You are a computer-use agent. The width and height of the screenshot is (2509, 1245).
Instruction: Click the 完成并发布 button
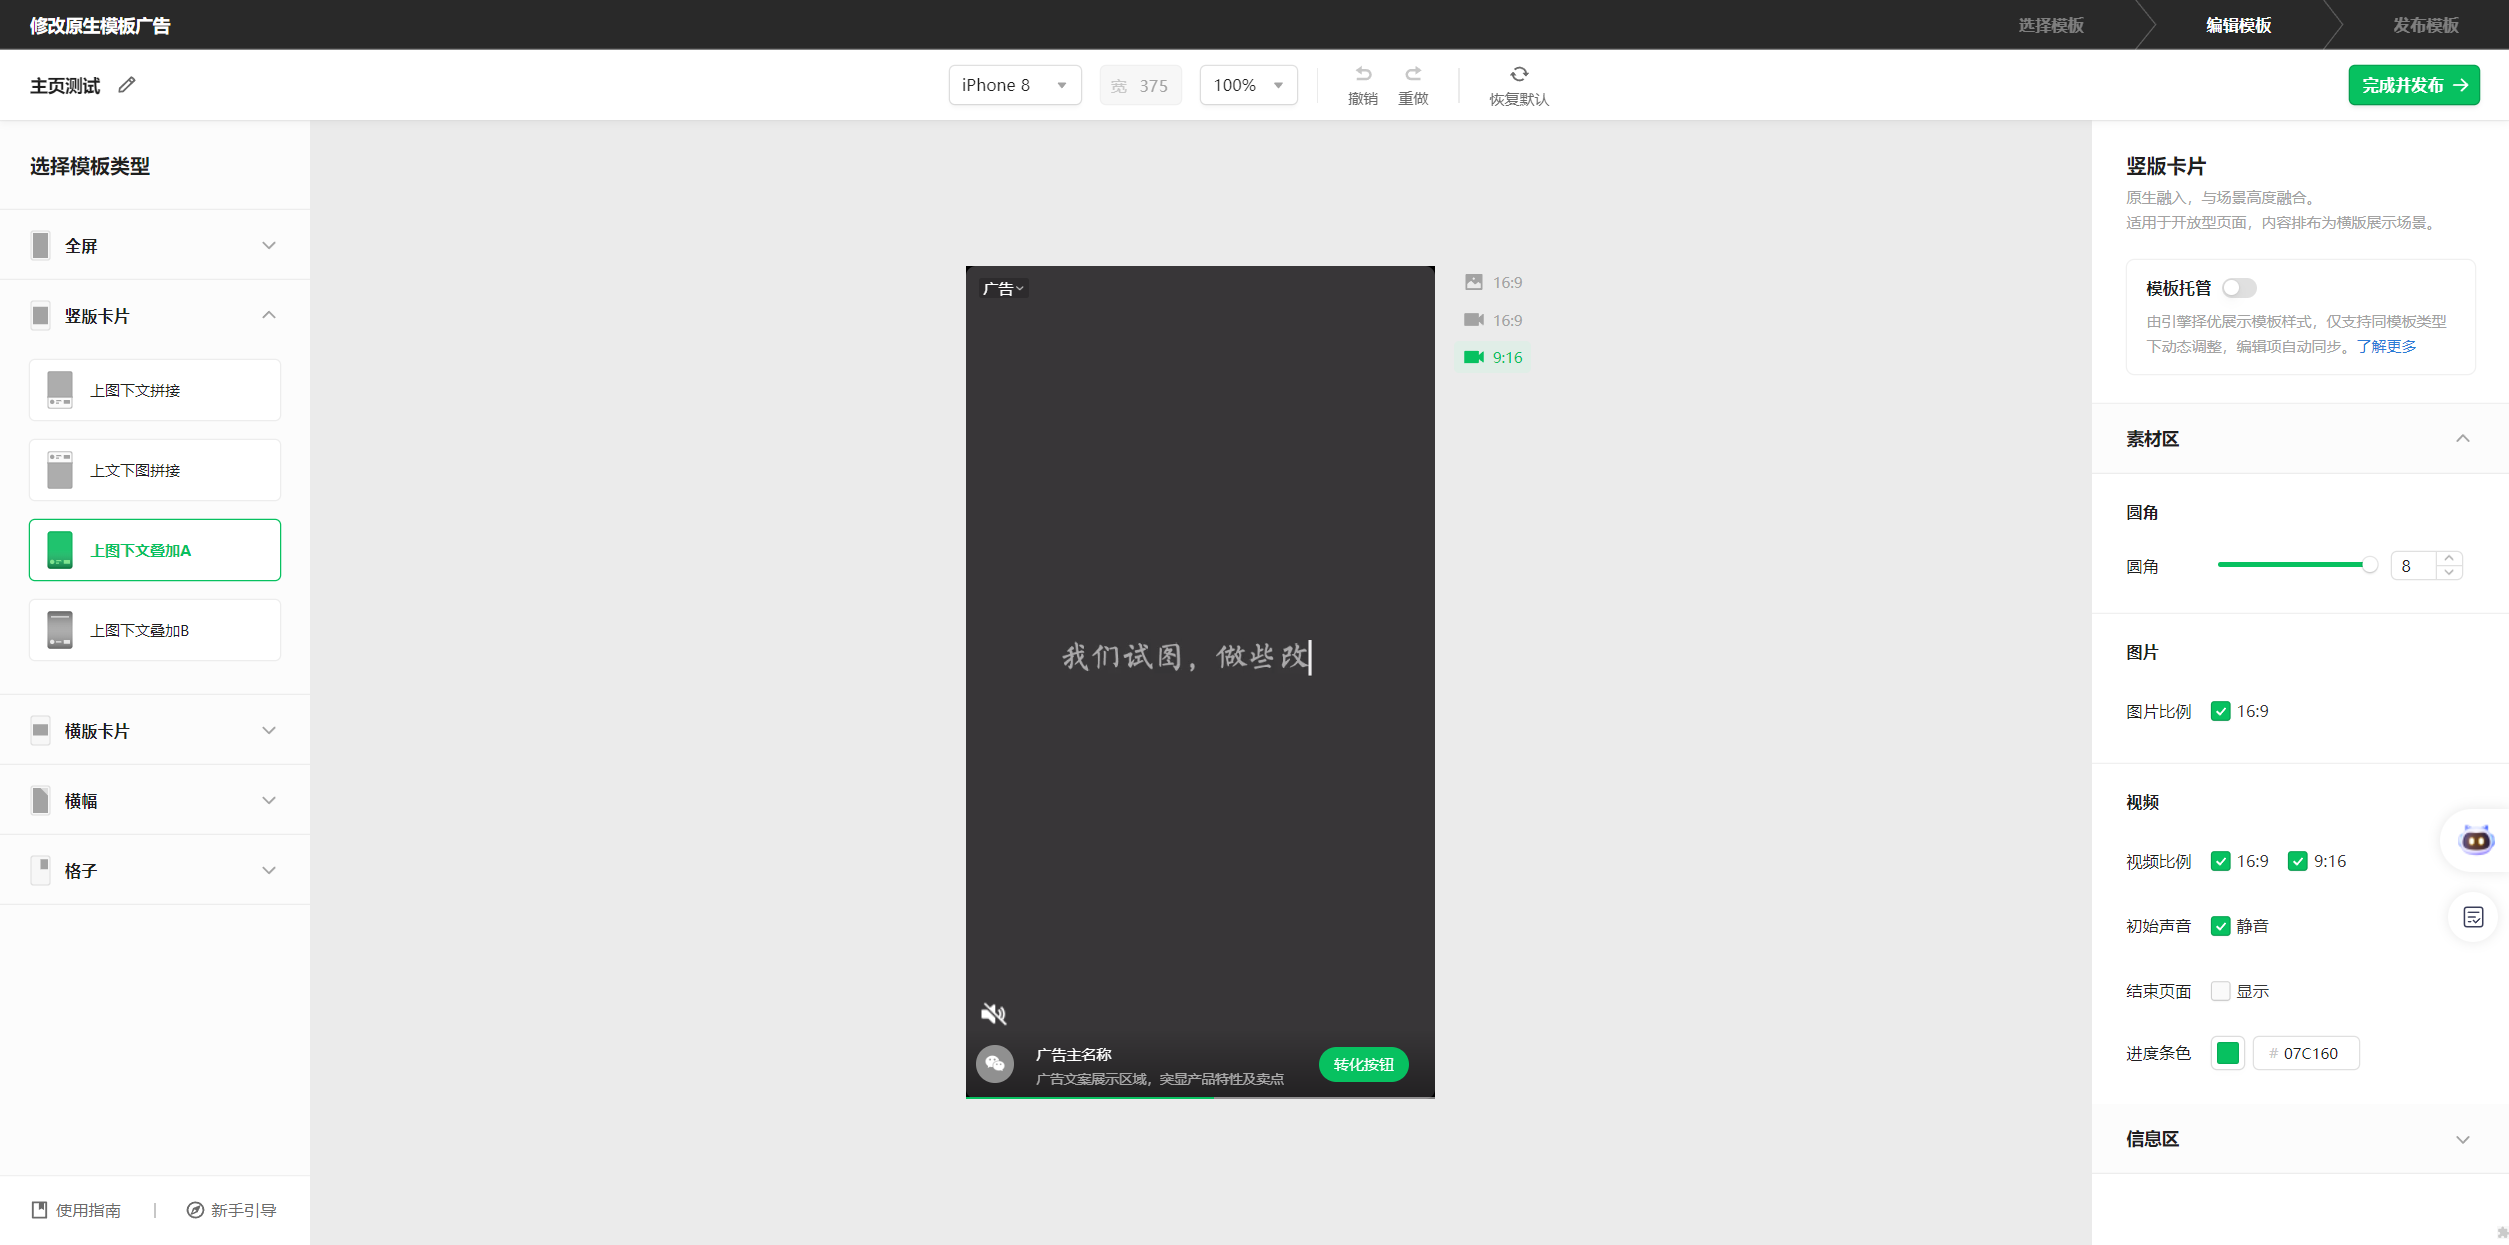(2413, 85)
